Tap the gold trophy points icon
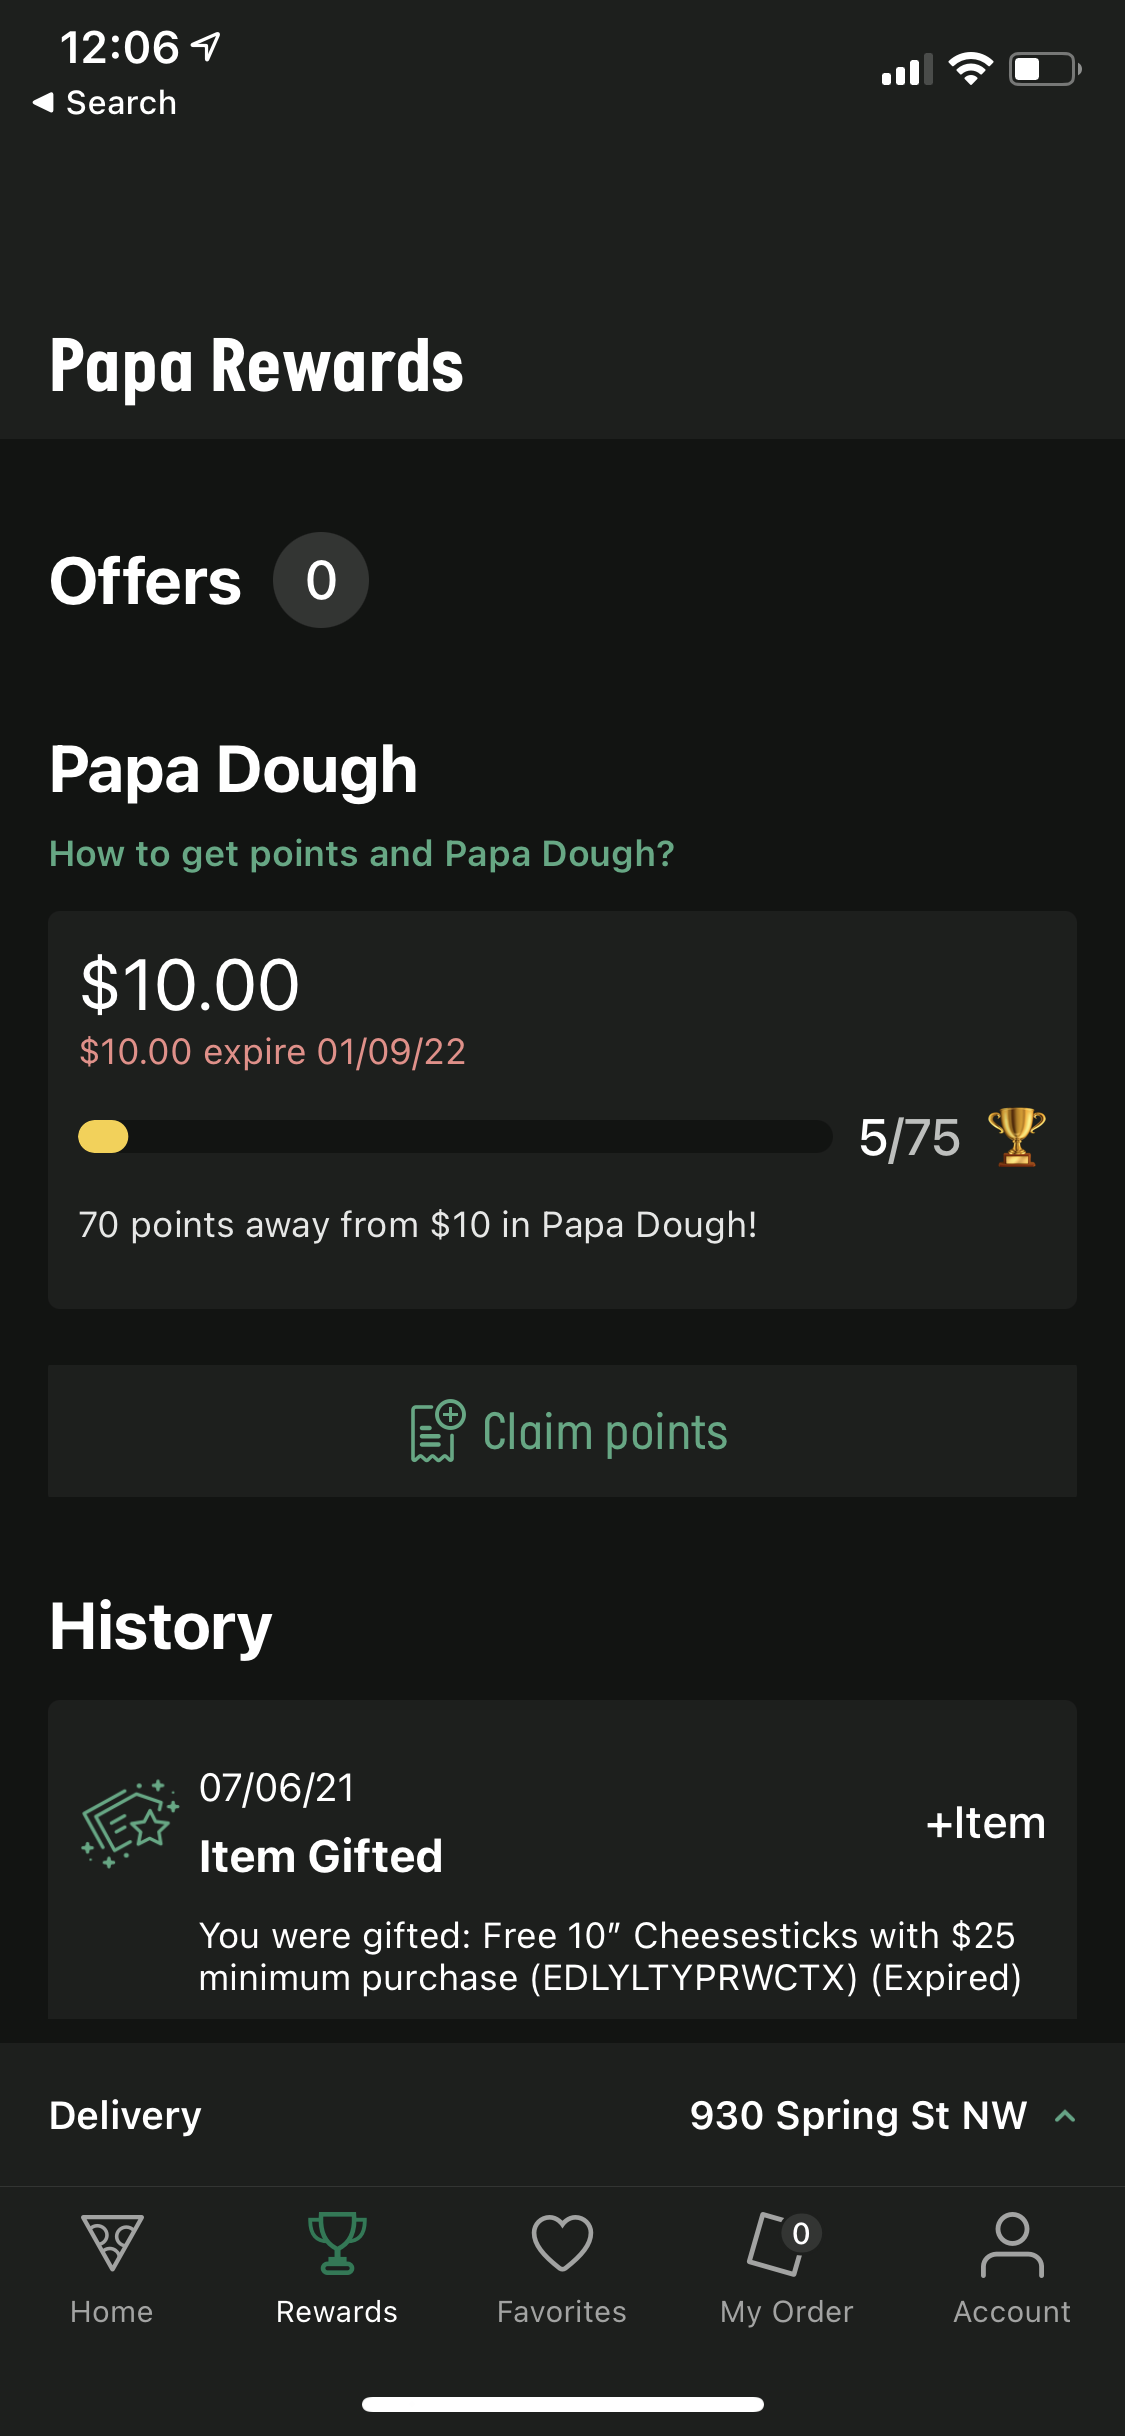 pyautogui.click(x=1016, y=1137)
